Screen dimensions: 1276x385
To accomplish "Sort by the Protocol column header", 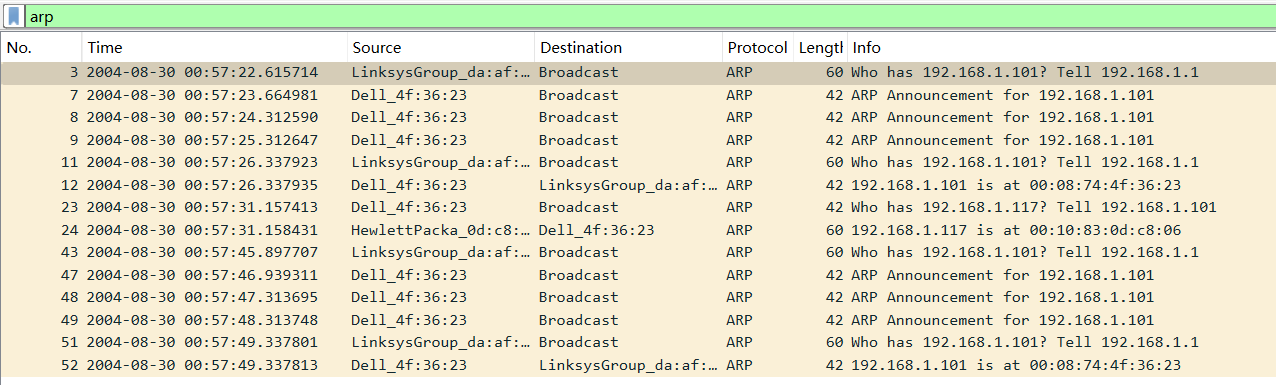I will coord(757,47).
